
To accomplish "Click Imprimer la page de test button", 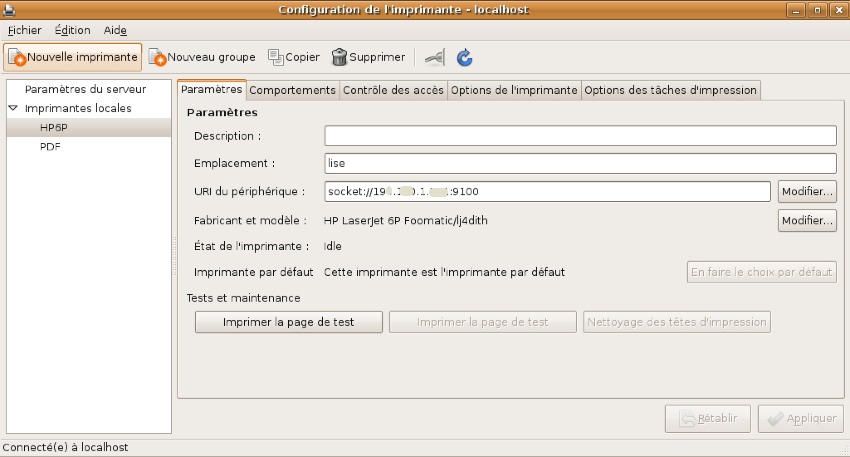I will 288,322.
